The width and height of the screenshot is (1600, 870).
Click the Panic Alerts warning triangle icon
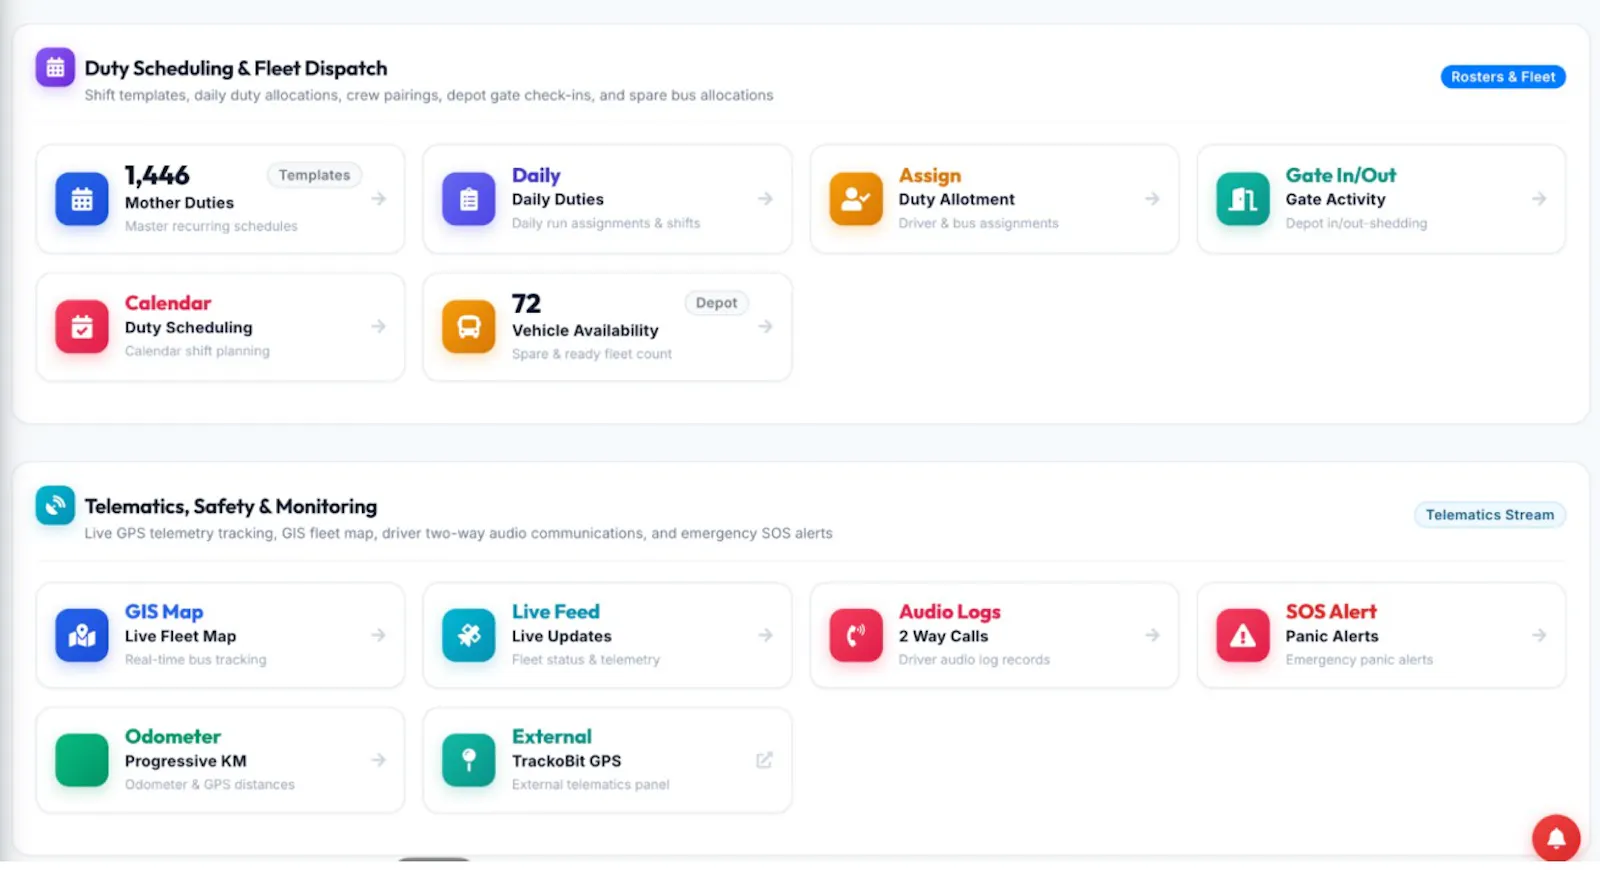(x=1243, y=635)
